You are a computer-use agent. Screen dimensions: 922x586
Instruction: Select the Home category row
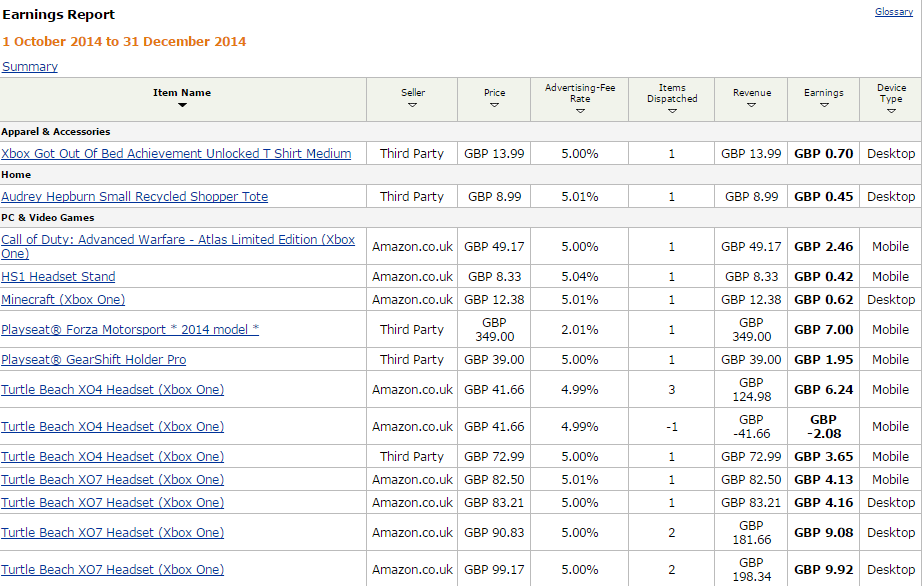tap(460, 175)
